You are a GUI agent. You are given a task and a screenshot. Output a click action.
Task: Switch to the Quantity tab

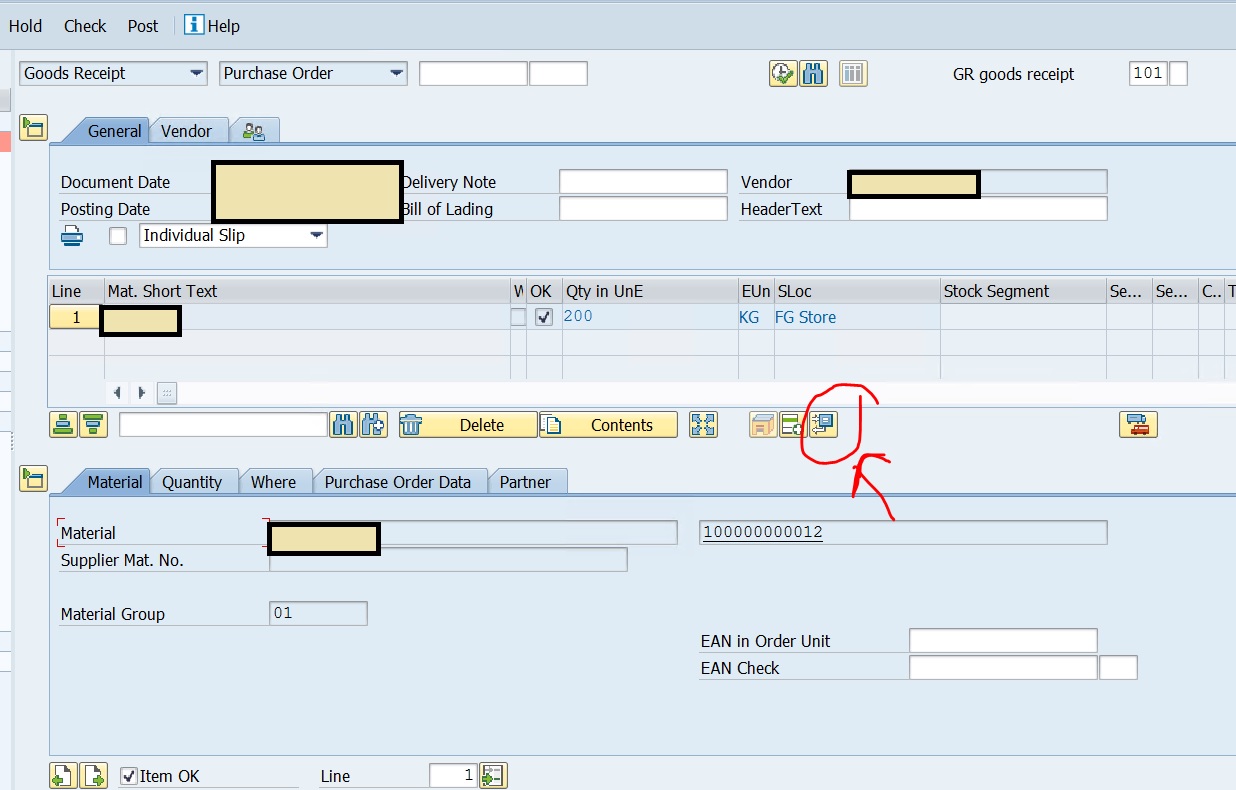pos(192,482)
